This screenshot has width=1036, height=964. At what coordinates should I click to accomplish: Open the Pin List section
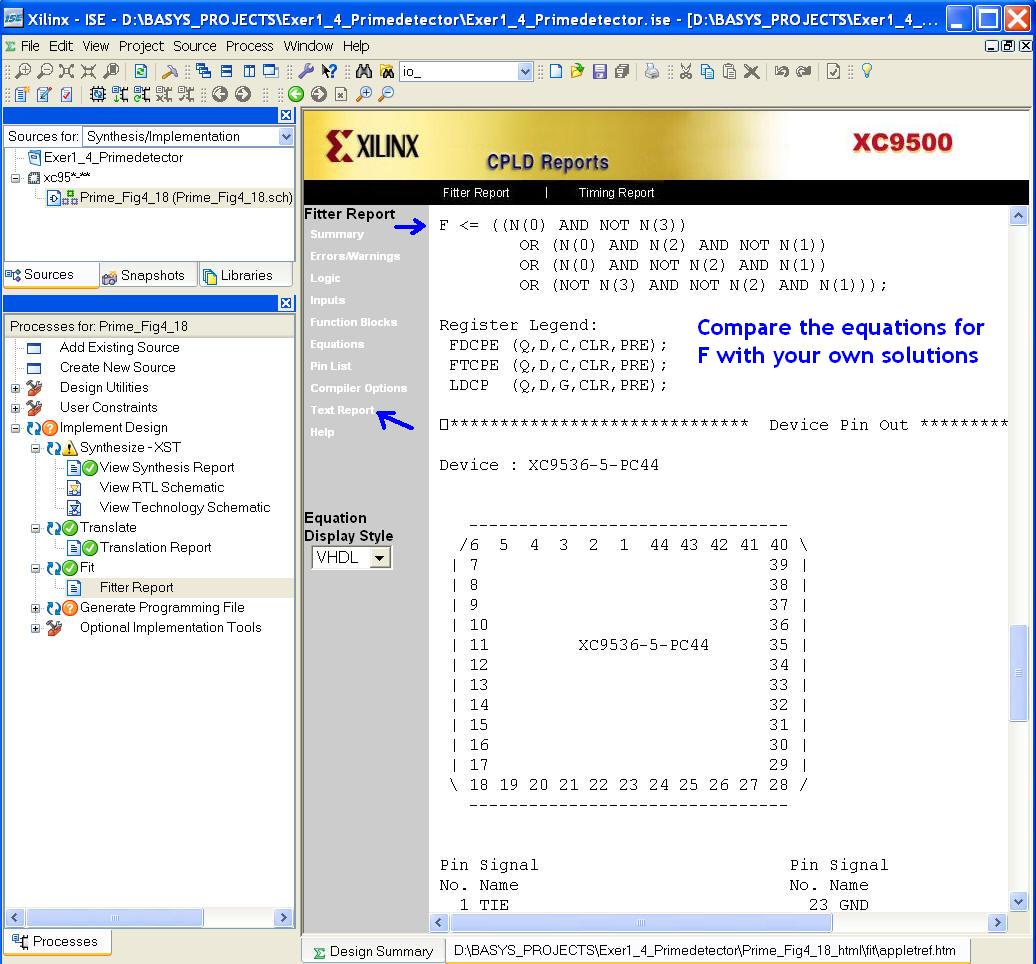(330, 366)
